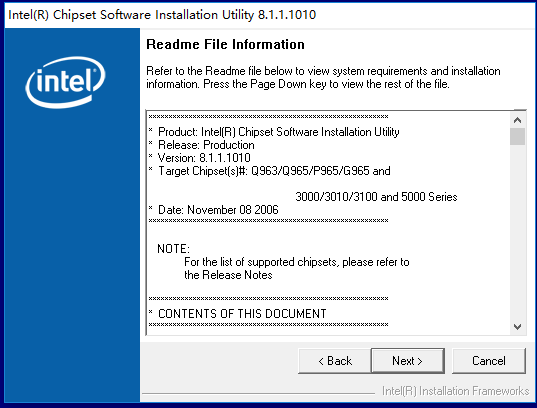
Task: Click the Next button
Action: [x=408, y=361]
